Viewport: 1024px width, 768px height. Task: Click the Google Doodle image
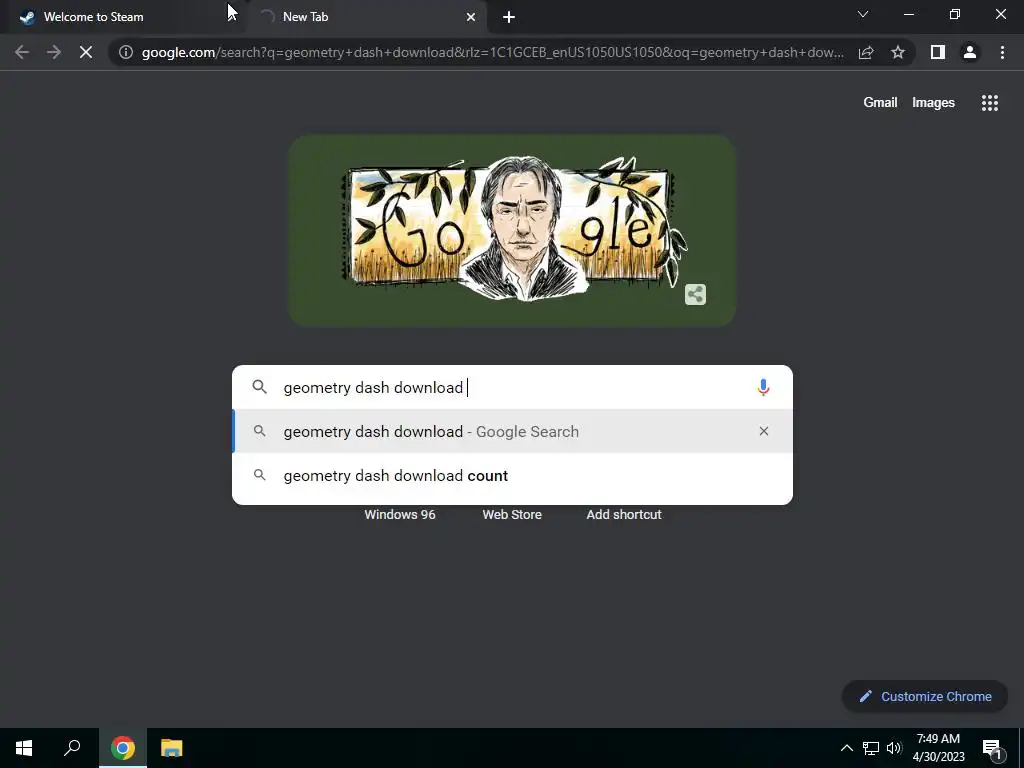[512, 230]
